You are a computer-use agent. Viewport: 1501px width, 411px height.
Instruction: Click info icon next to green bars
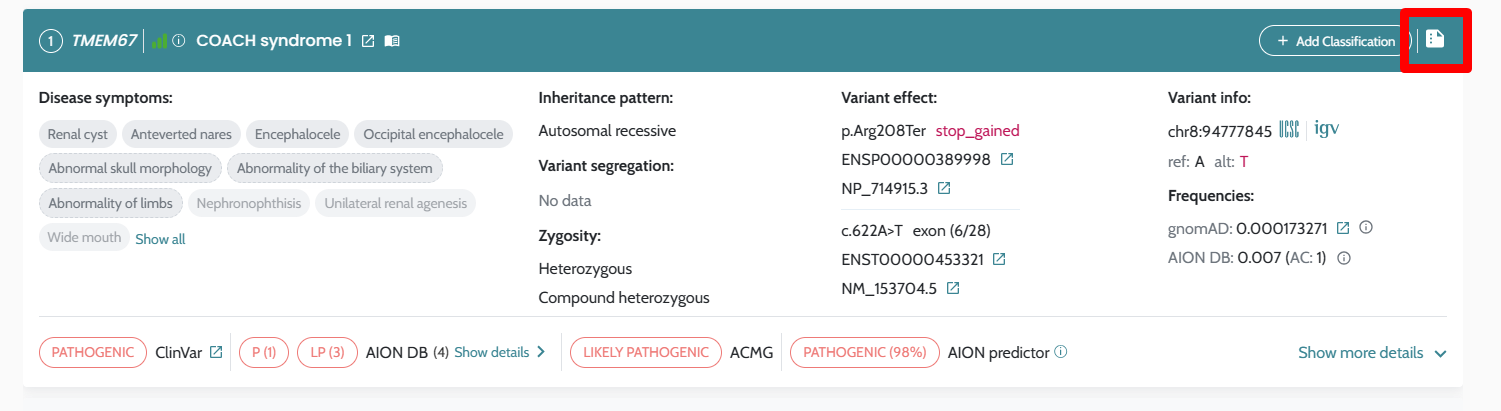pyautogui.click(x=179, y=41)
